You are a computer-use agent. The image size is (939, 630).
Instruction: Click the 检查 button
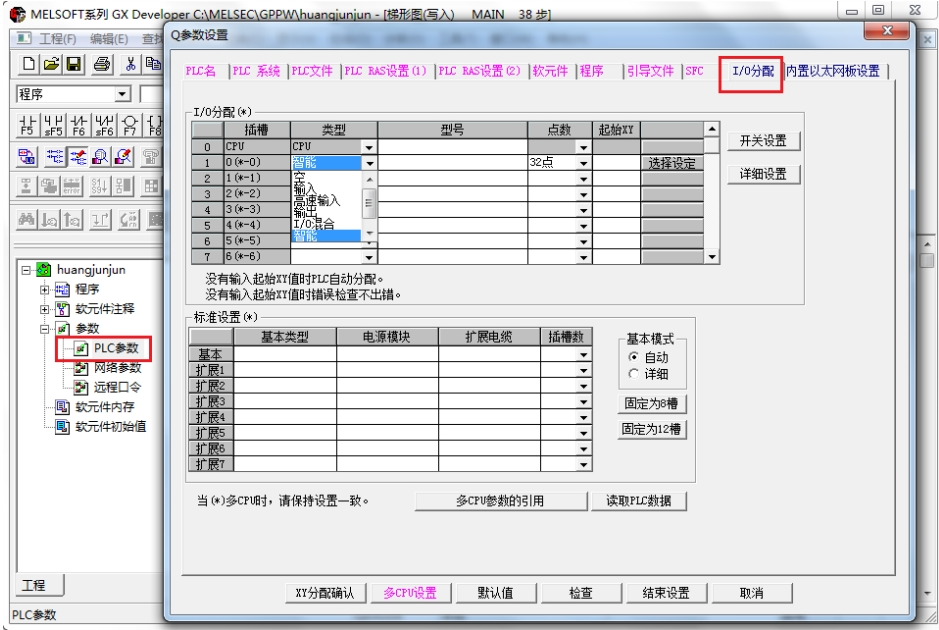tap(580, 593)
